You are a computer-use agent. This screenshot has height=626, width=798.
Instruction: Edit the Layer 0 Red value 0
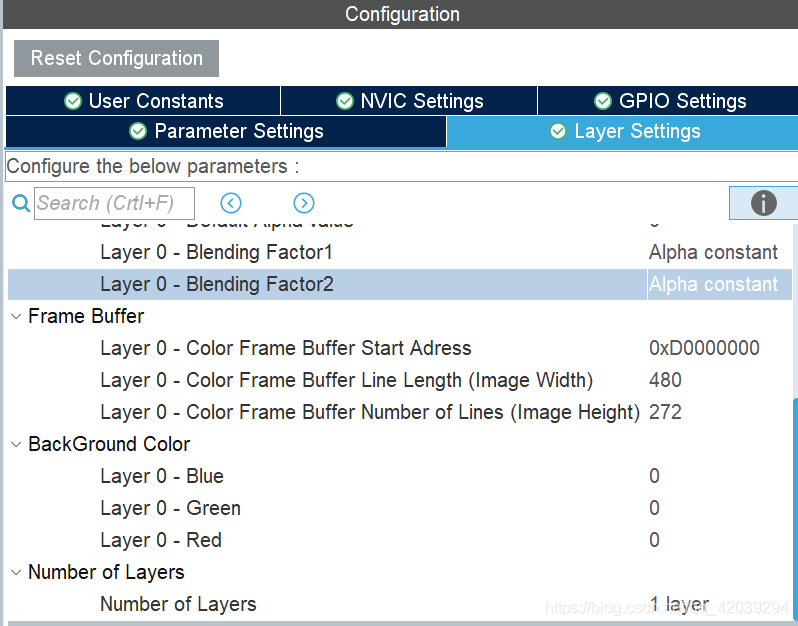pyautogui.click(x=654, y=540)
